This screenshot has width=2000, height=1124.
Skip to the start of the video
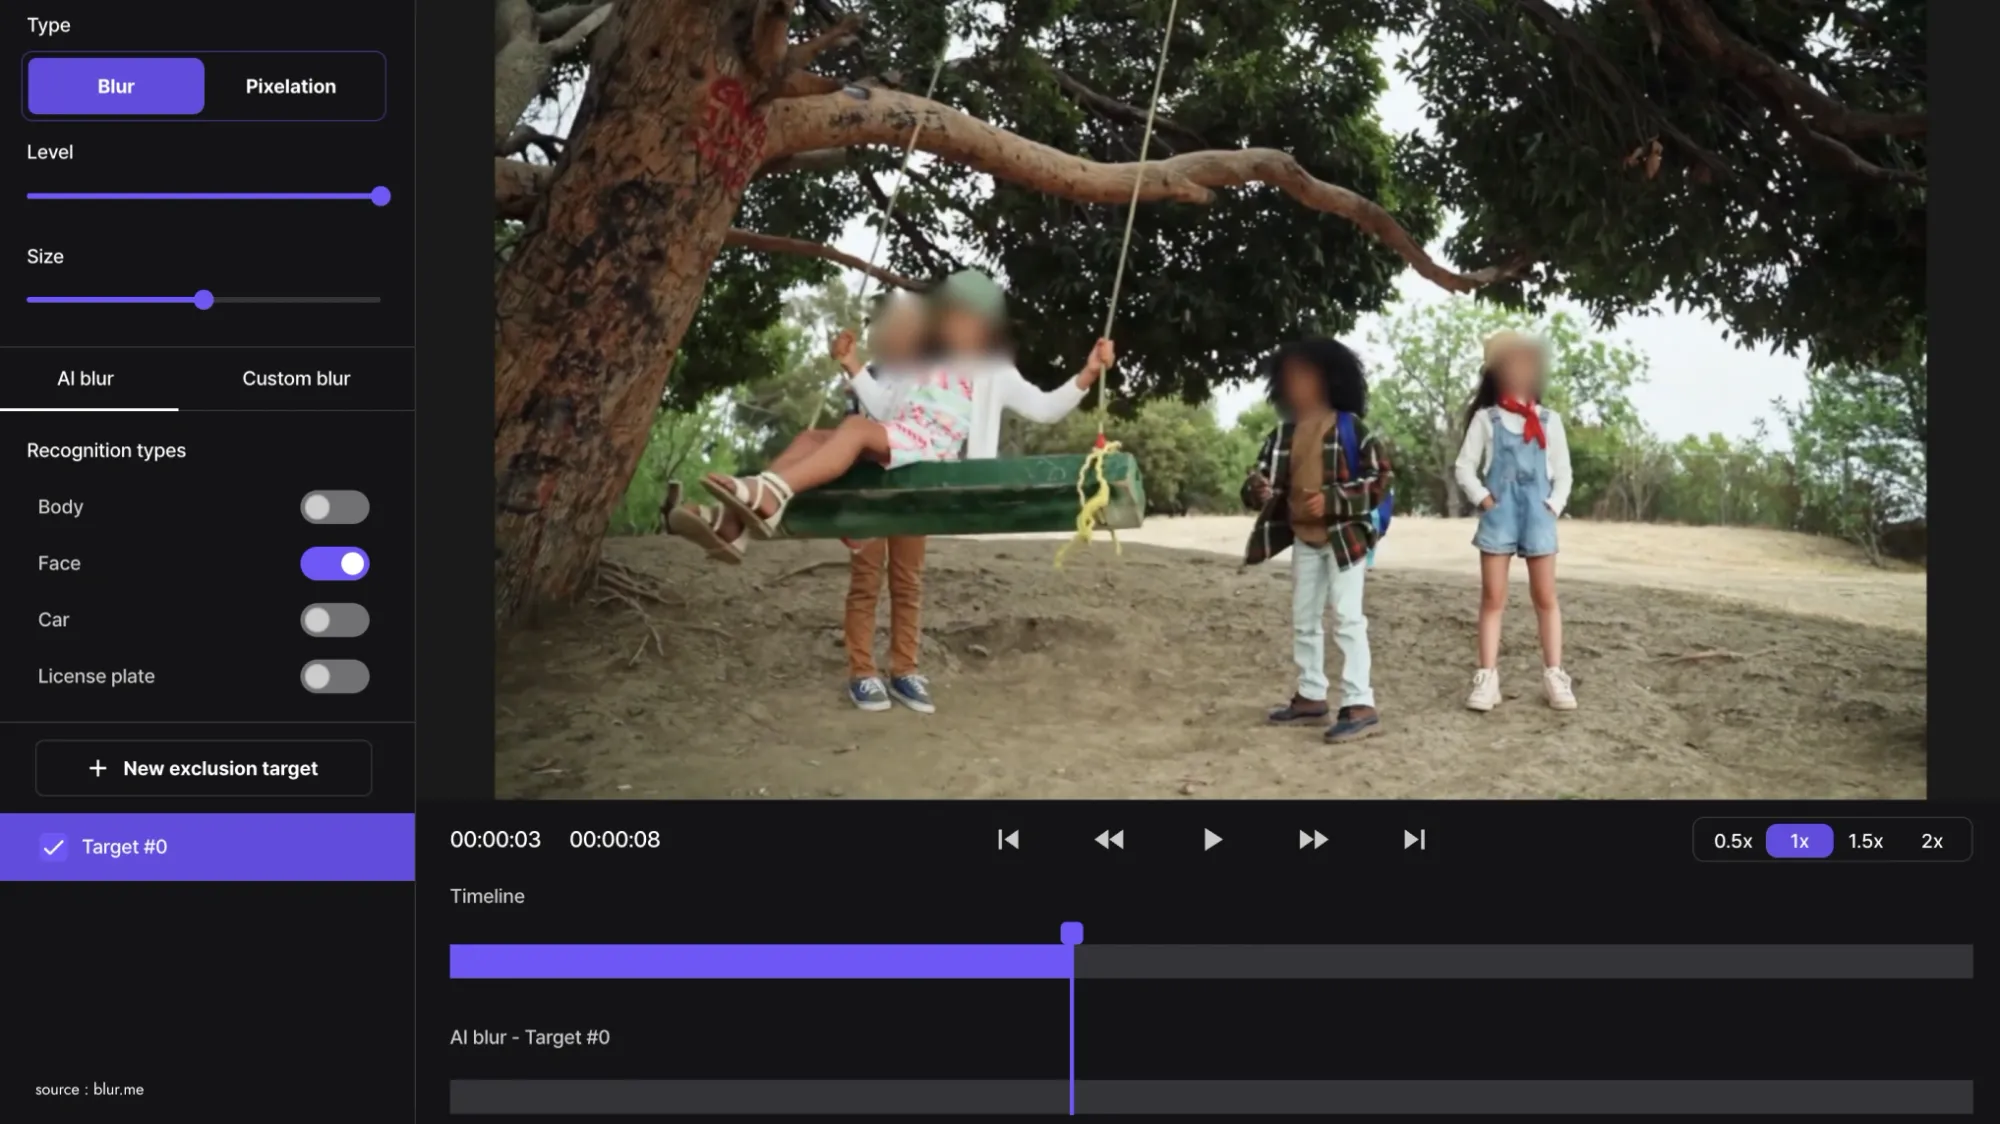click(1008, 840)
